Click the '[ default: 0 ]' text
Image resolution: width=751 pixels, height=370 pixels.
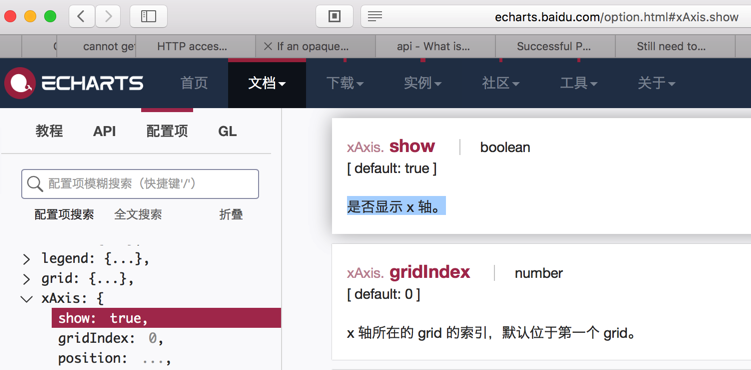[x=384, y=295]
